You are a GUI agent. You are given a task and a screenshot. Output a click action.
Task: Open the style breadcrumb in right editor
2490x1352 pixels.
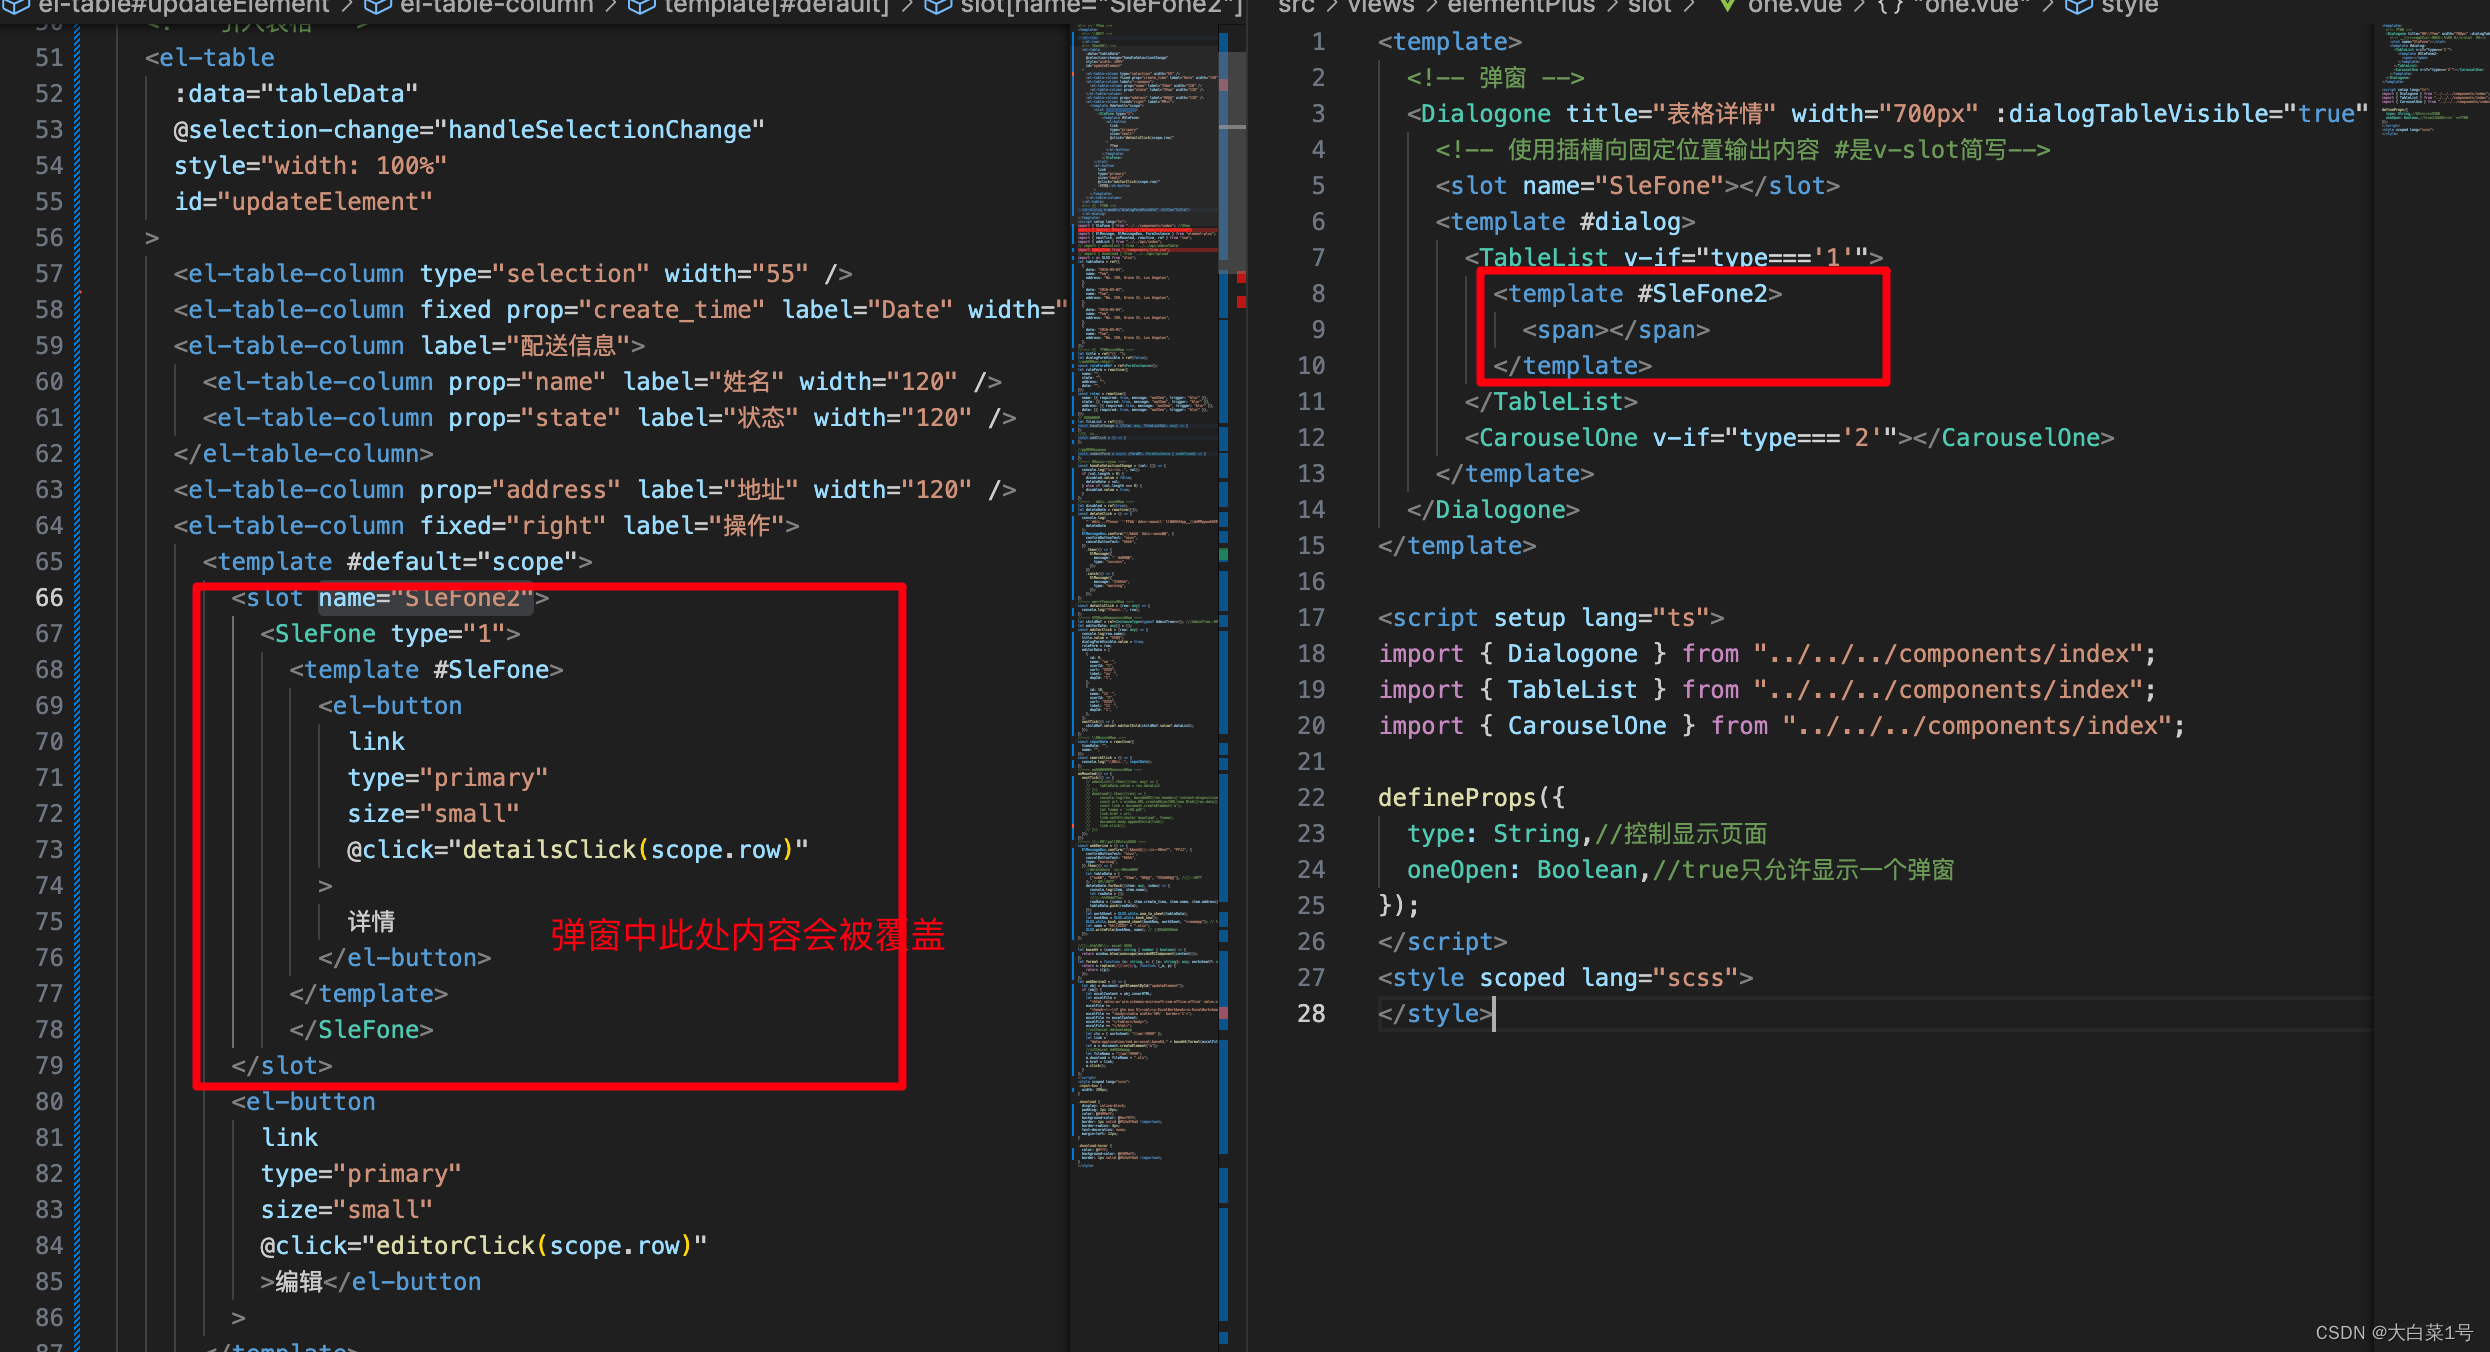[x=2112, y=6]
